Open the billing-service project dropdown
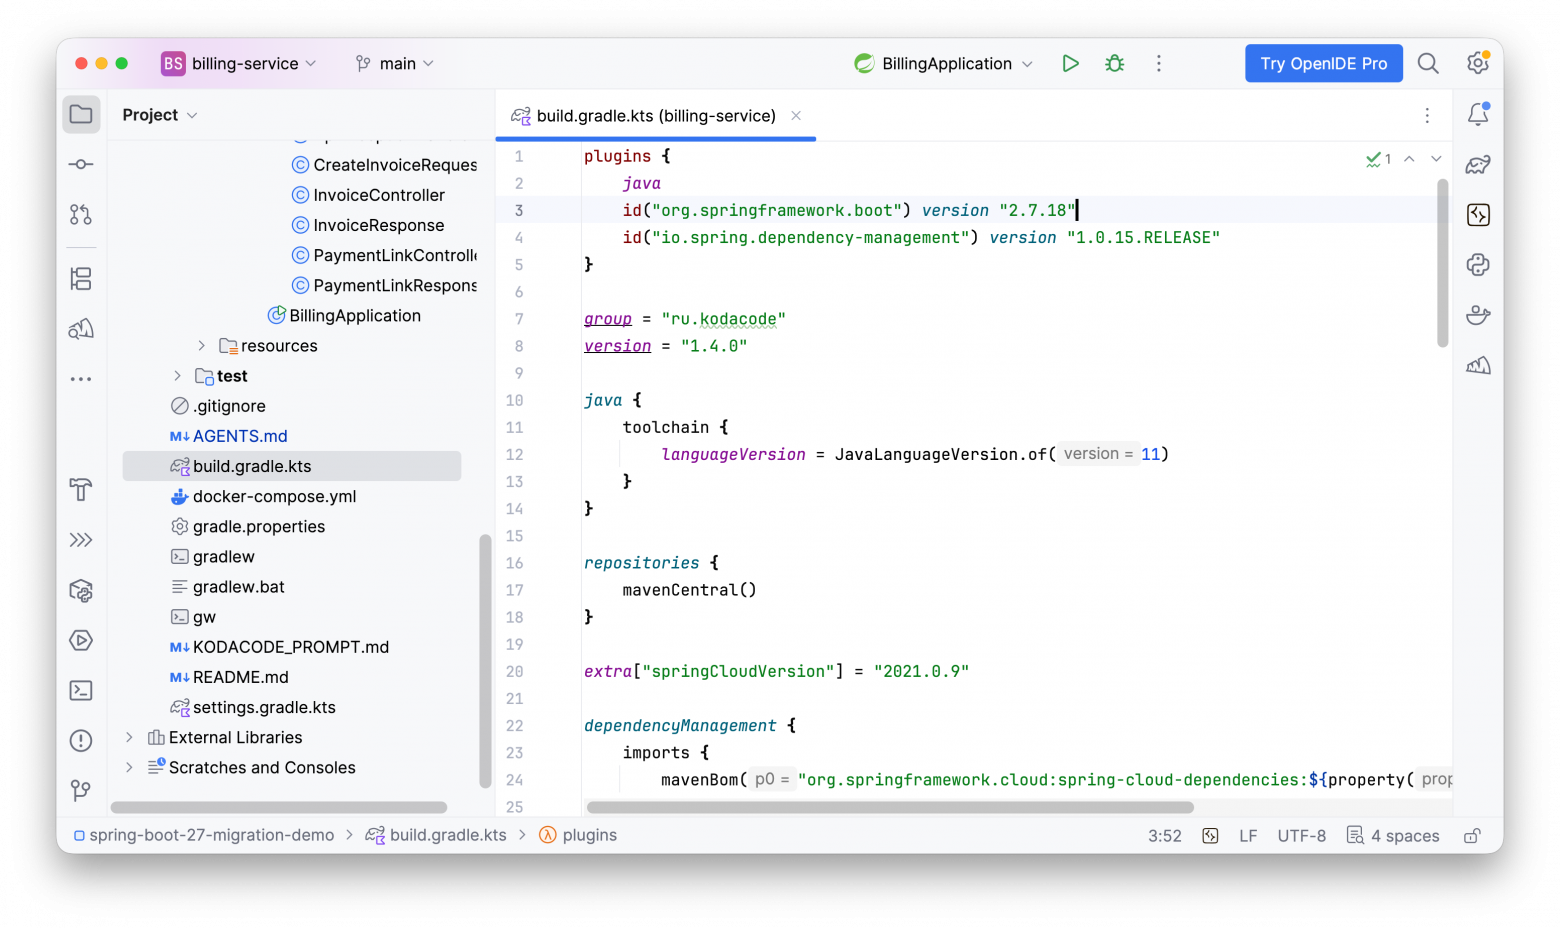 click(x=239, y=63)
